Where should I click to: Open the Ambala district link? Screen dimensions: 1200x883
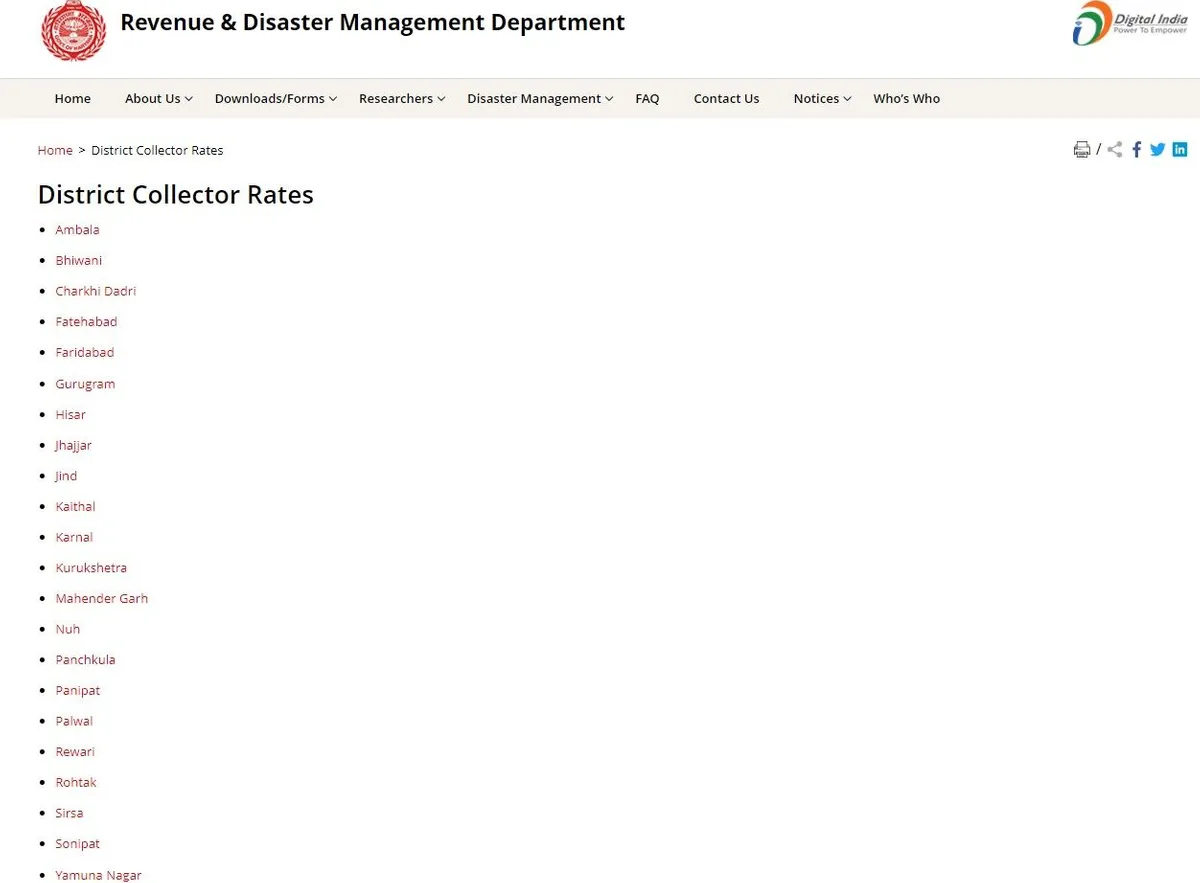pyautogui.click(x=77, y=230)
